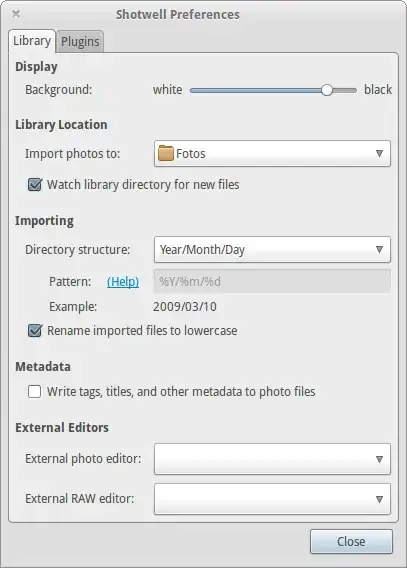Click the disabled Pattern input field
407x568 pixels.
coord(272,281)
